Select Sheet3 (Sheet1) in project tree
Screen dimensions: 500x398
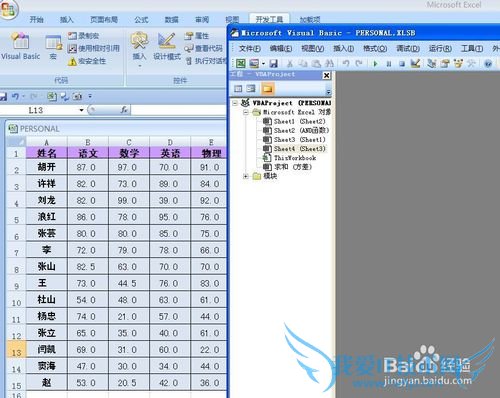click(294, 140)
